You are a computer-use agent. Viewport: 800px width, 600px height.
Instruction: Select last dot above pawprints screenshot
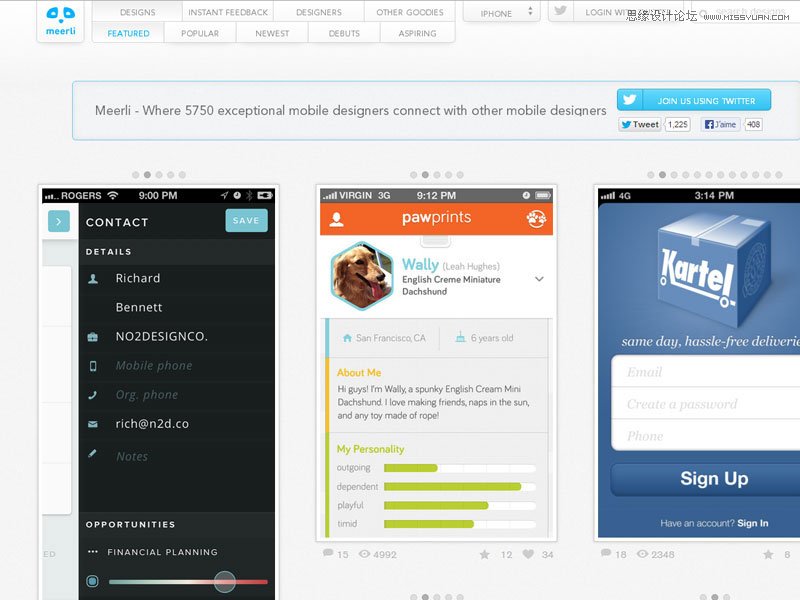tap(460, 175)
